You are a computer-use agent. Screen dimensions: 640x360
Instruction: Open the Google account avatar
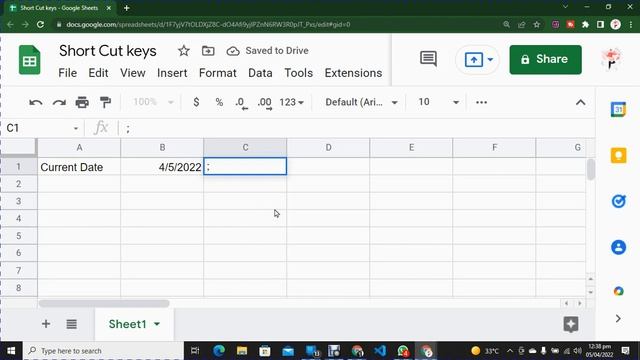611,60
